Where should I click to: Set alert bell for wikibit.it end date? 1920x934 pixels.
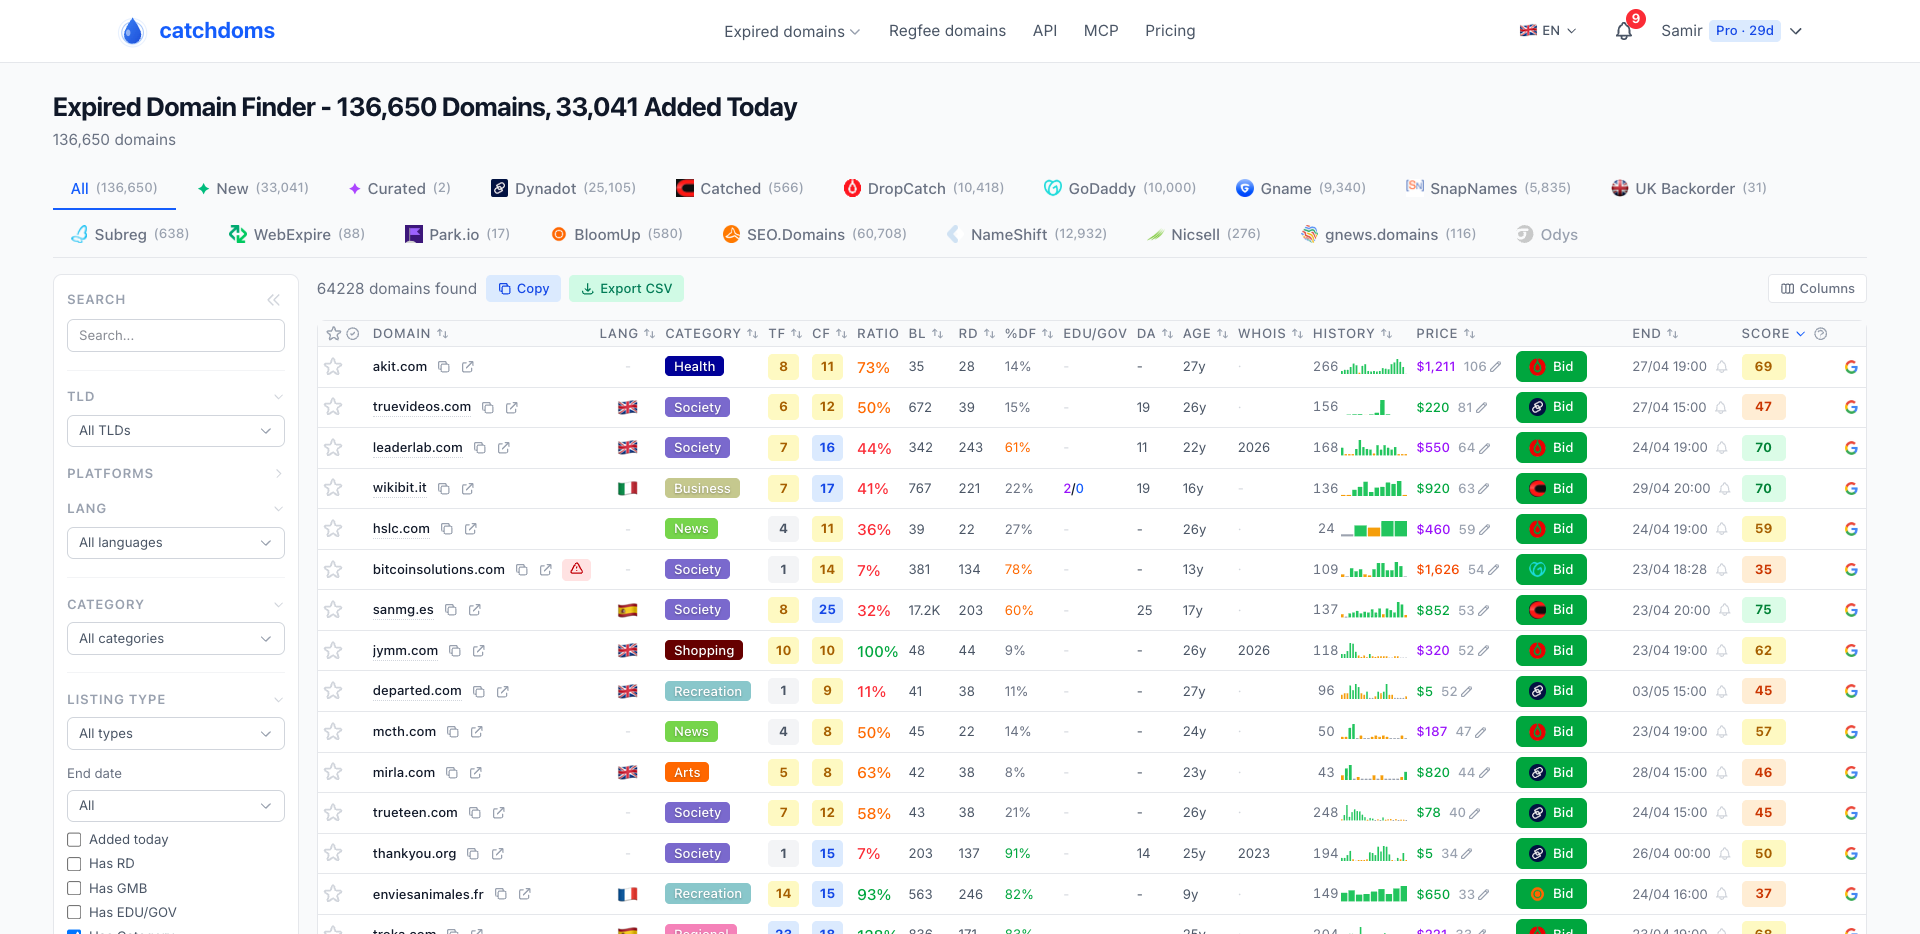(x=1725, y=489)
